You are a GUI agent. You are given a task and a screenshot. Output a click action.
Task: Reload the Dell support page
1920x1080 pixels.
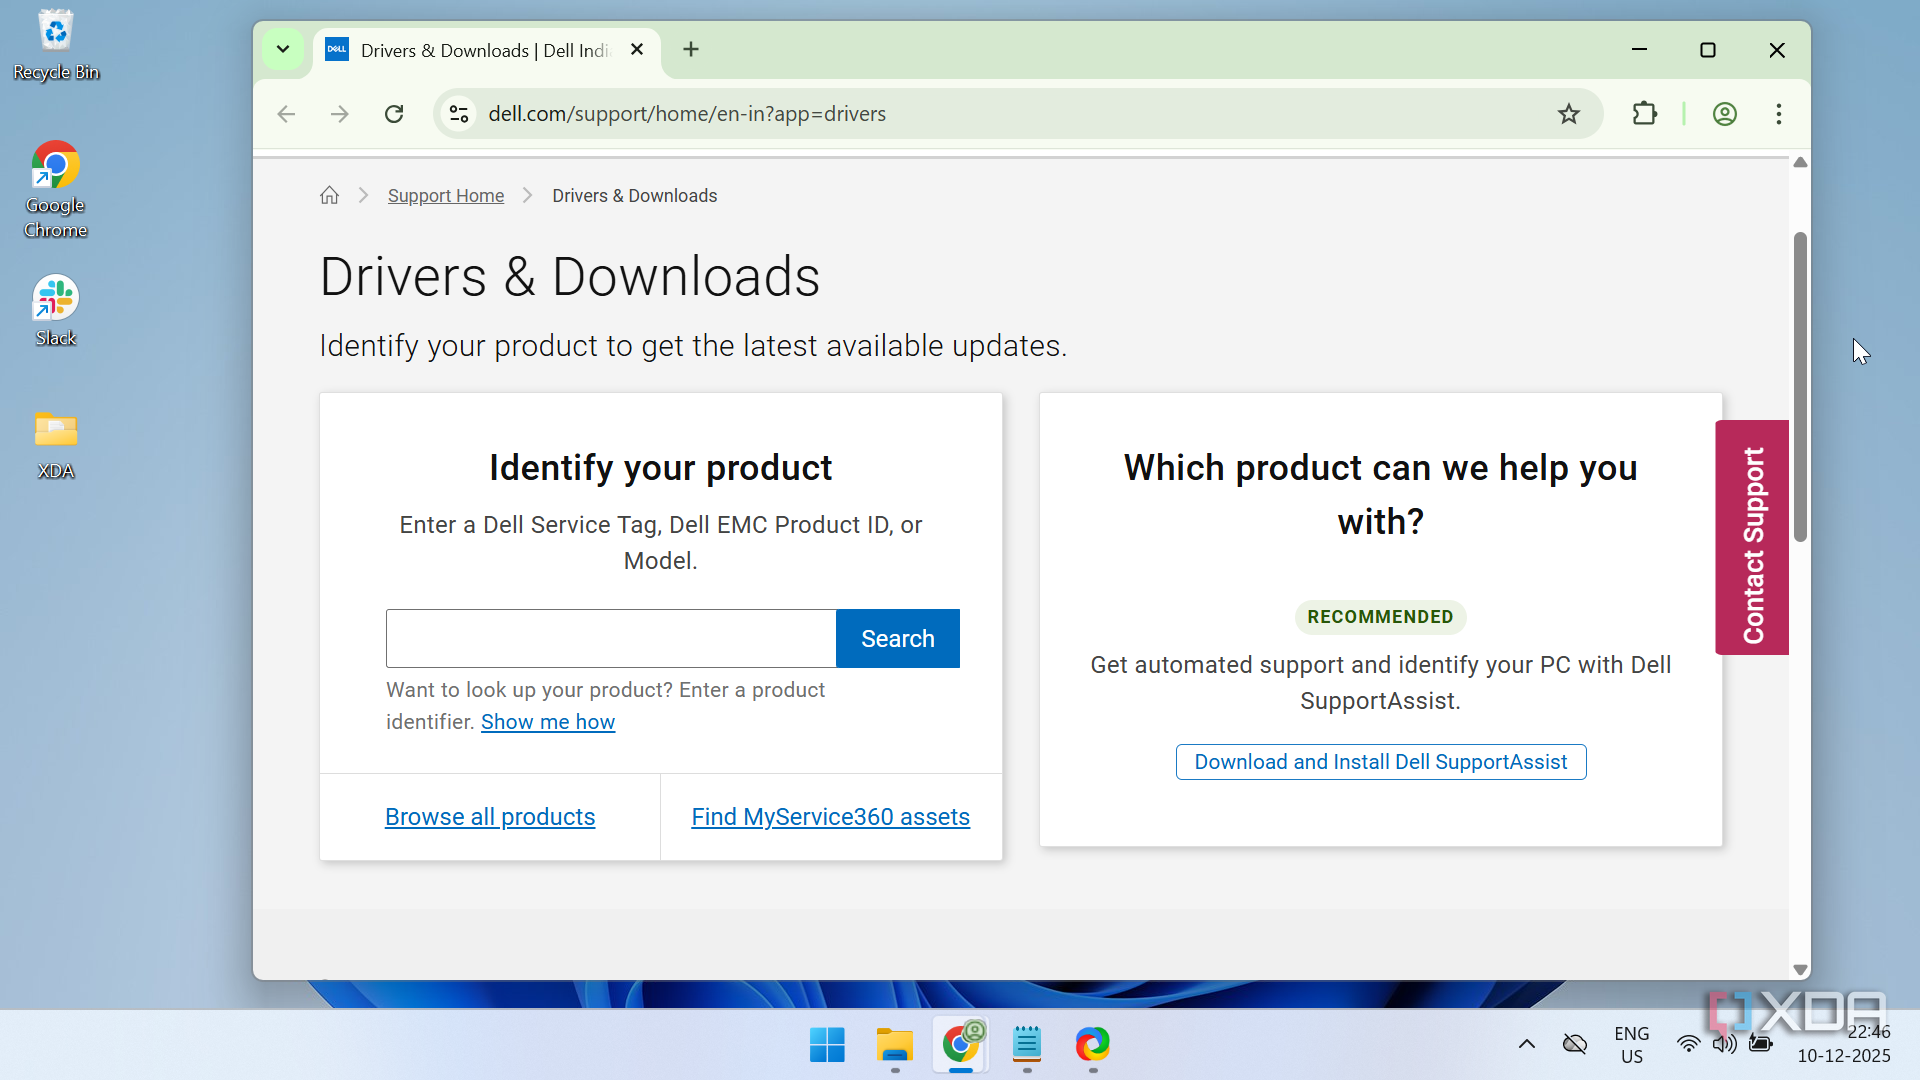(394, 114)
